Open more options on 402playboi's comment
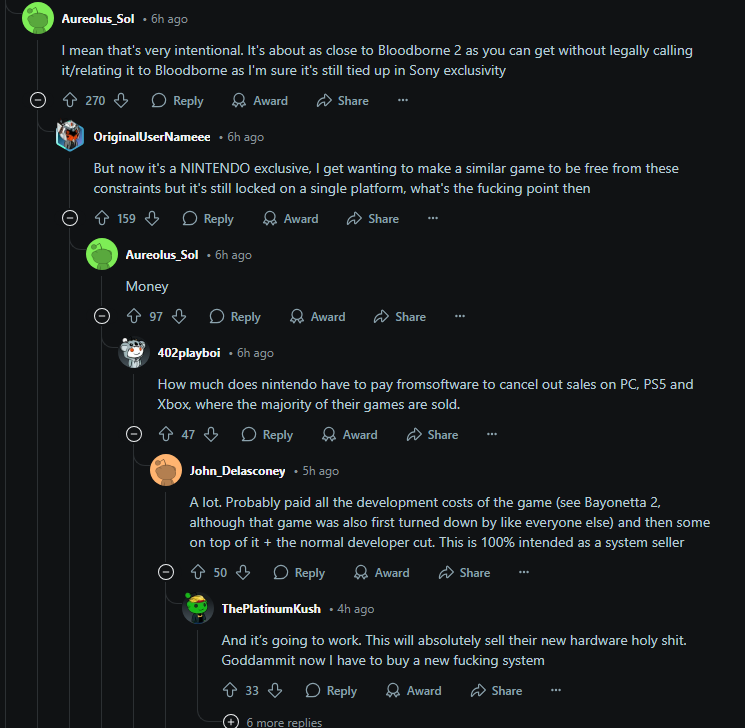The height and width of the screenshot is (728, 745). coord(491,434)
